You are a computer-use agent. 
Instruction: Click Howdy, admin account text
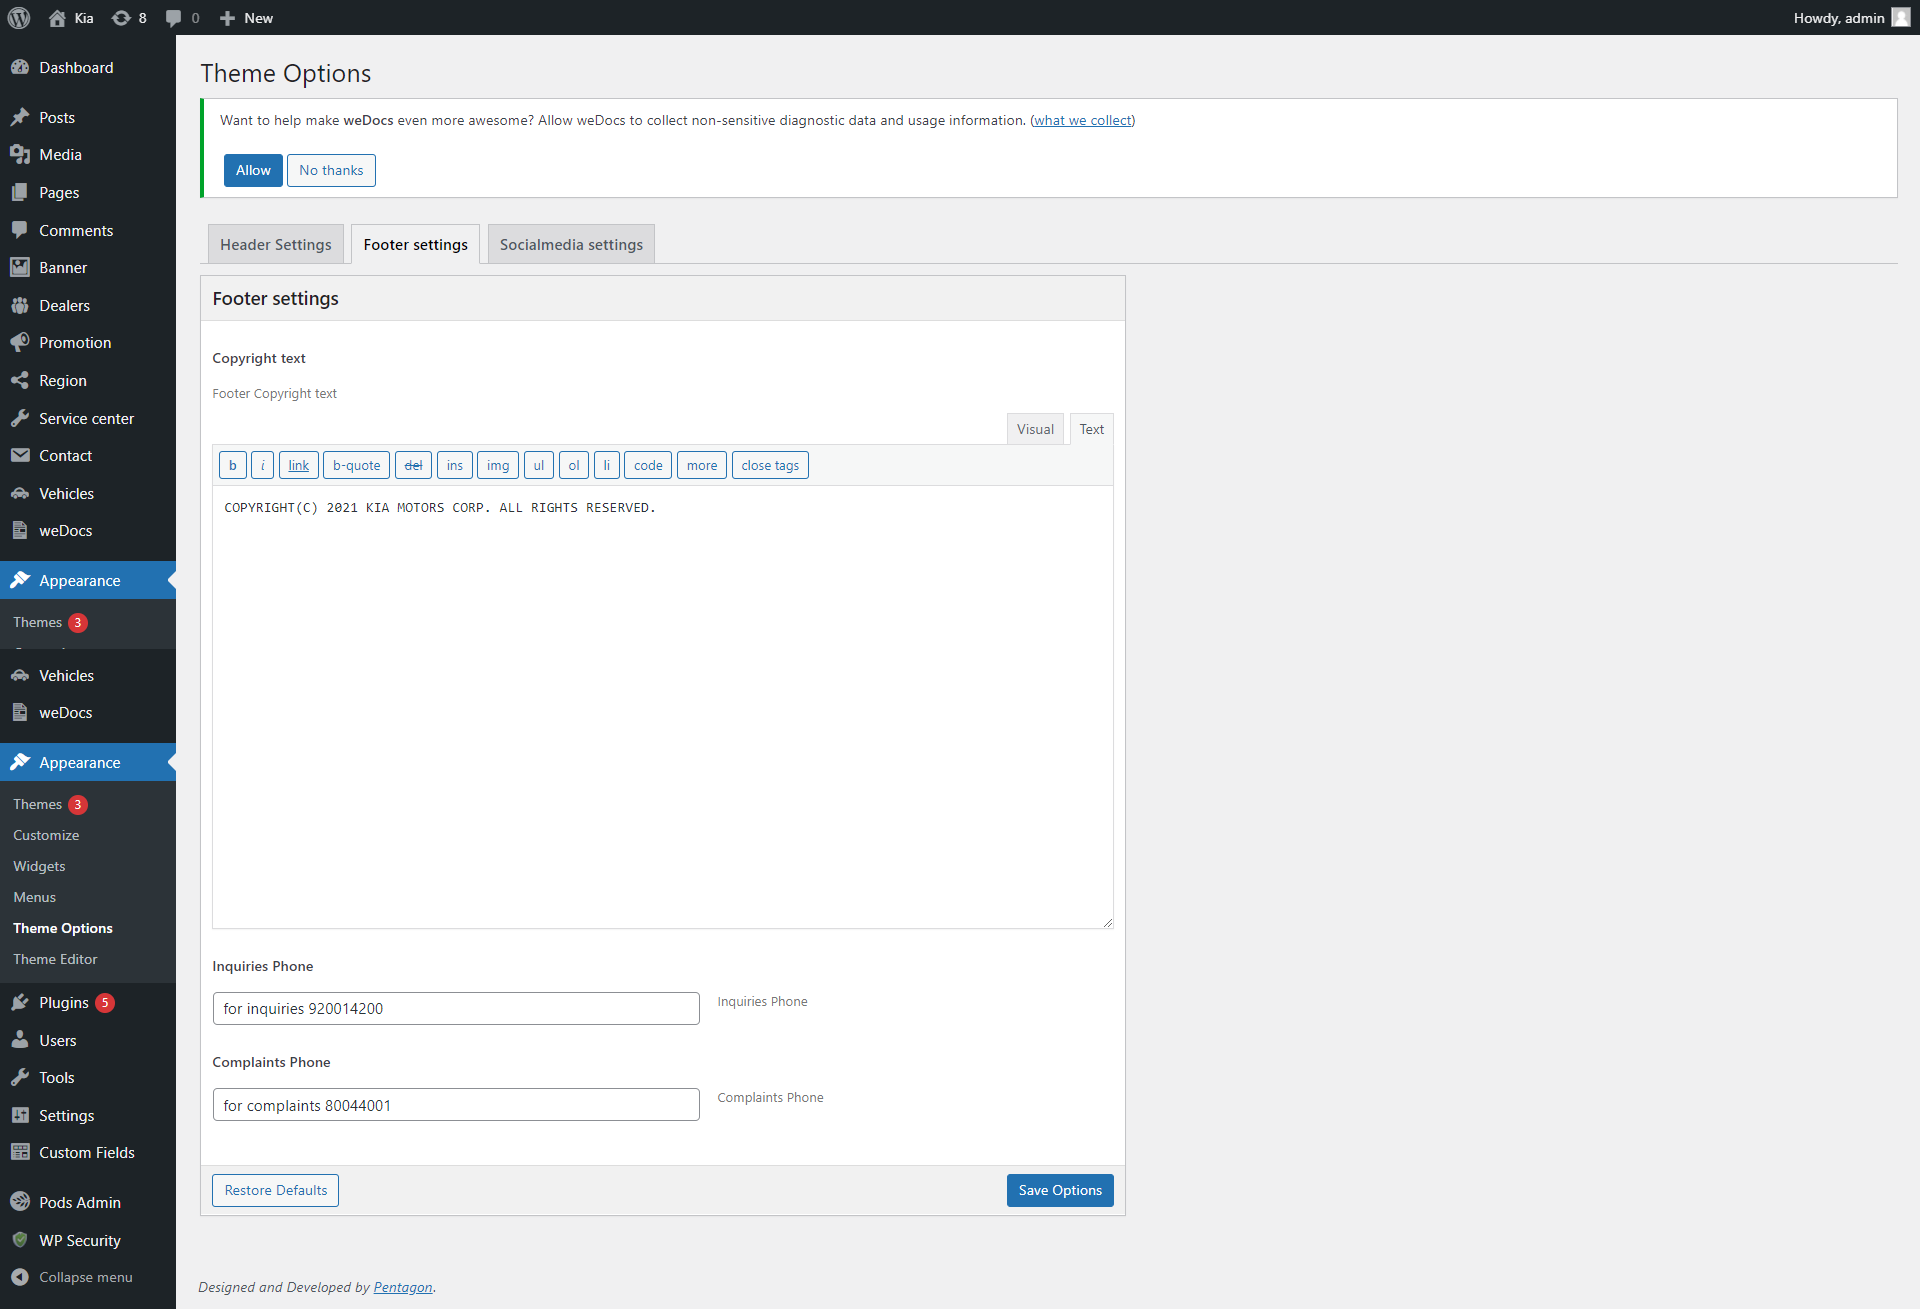pos(1838,18)
